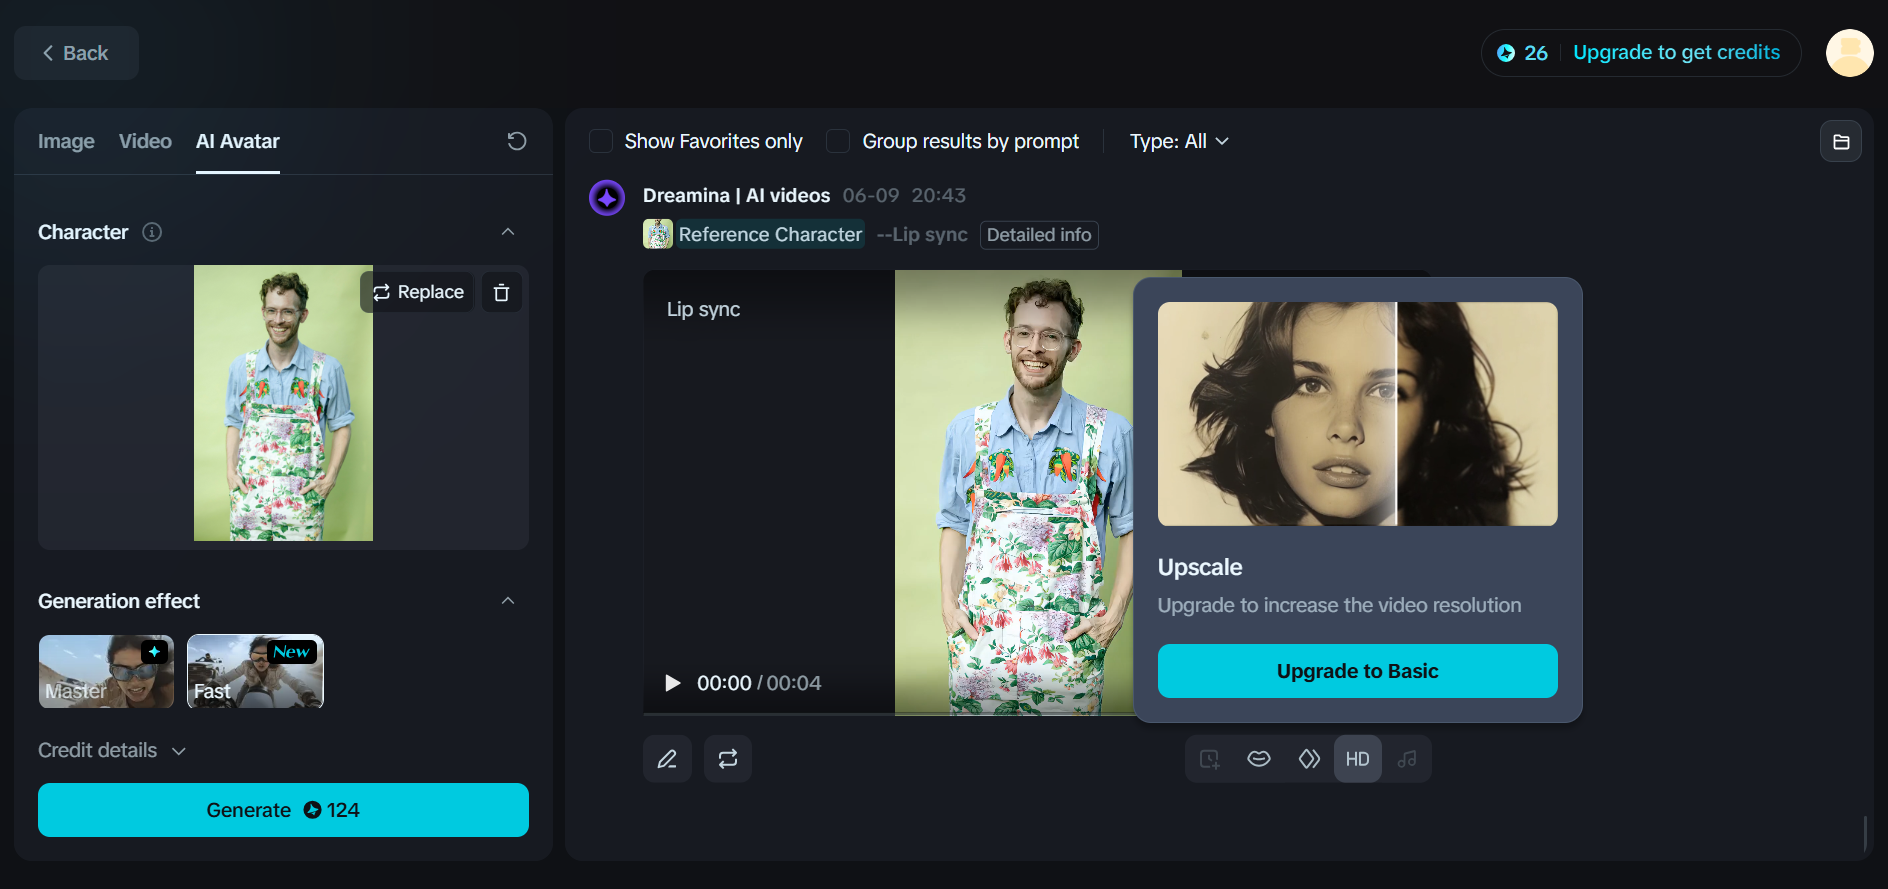Click Upgrade to Basic button
This screenshot has width=1888, height=889.
click(x=1358, y=671)
